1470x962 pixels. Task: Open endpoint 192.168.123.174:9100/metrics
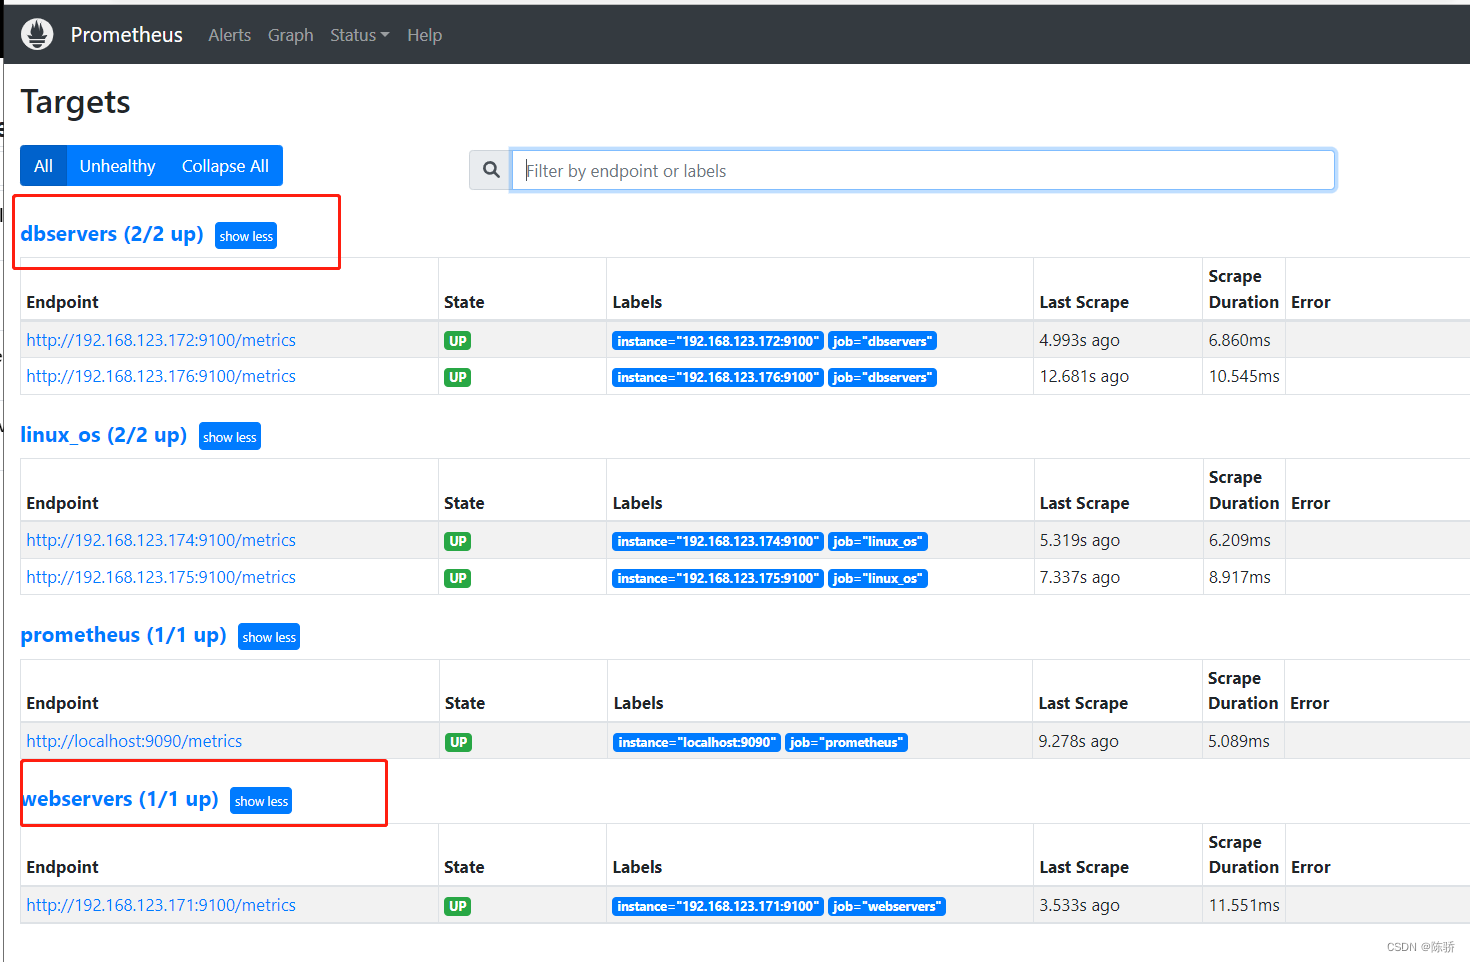pos(161,540)
